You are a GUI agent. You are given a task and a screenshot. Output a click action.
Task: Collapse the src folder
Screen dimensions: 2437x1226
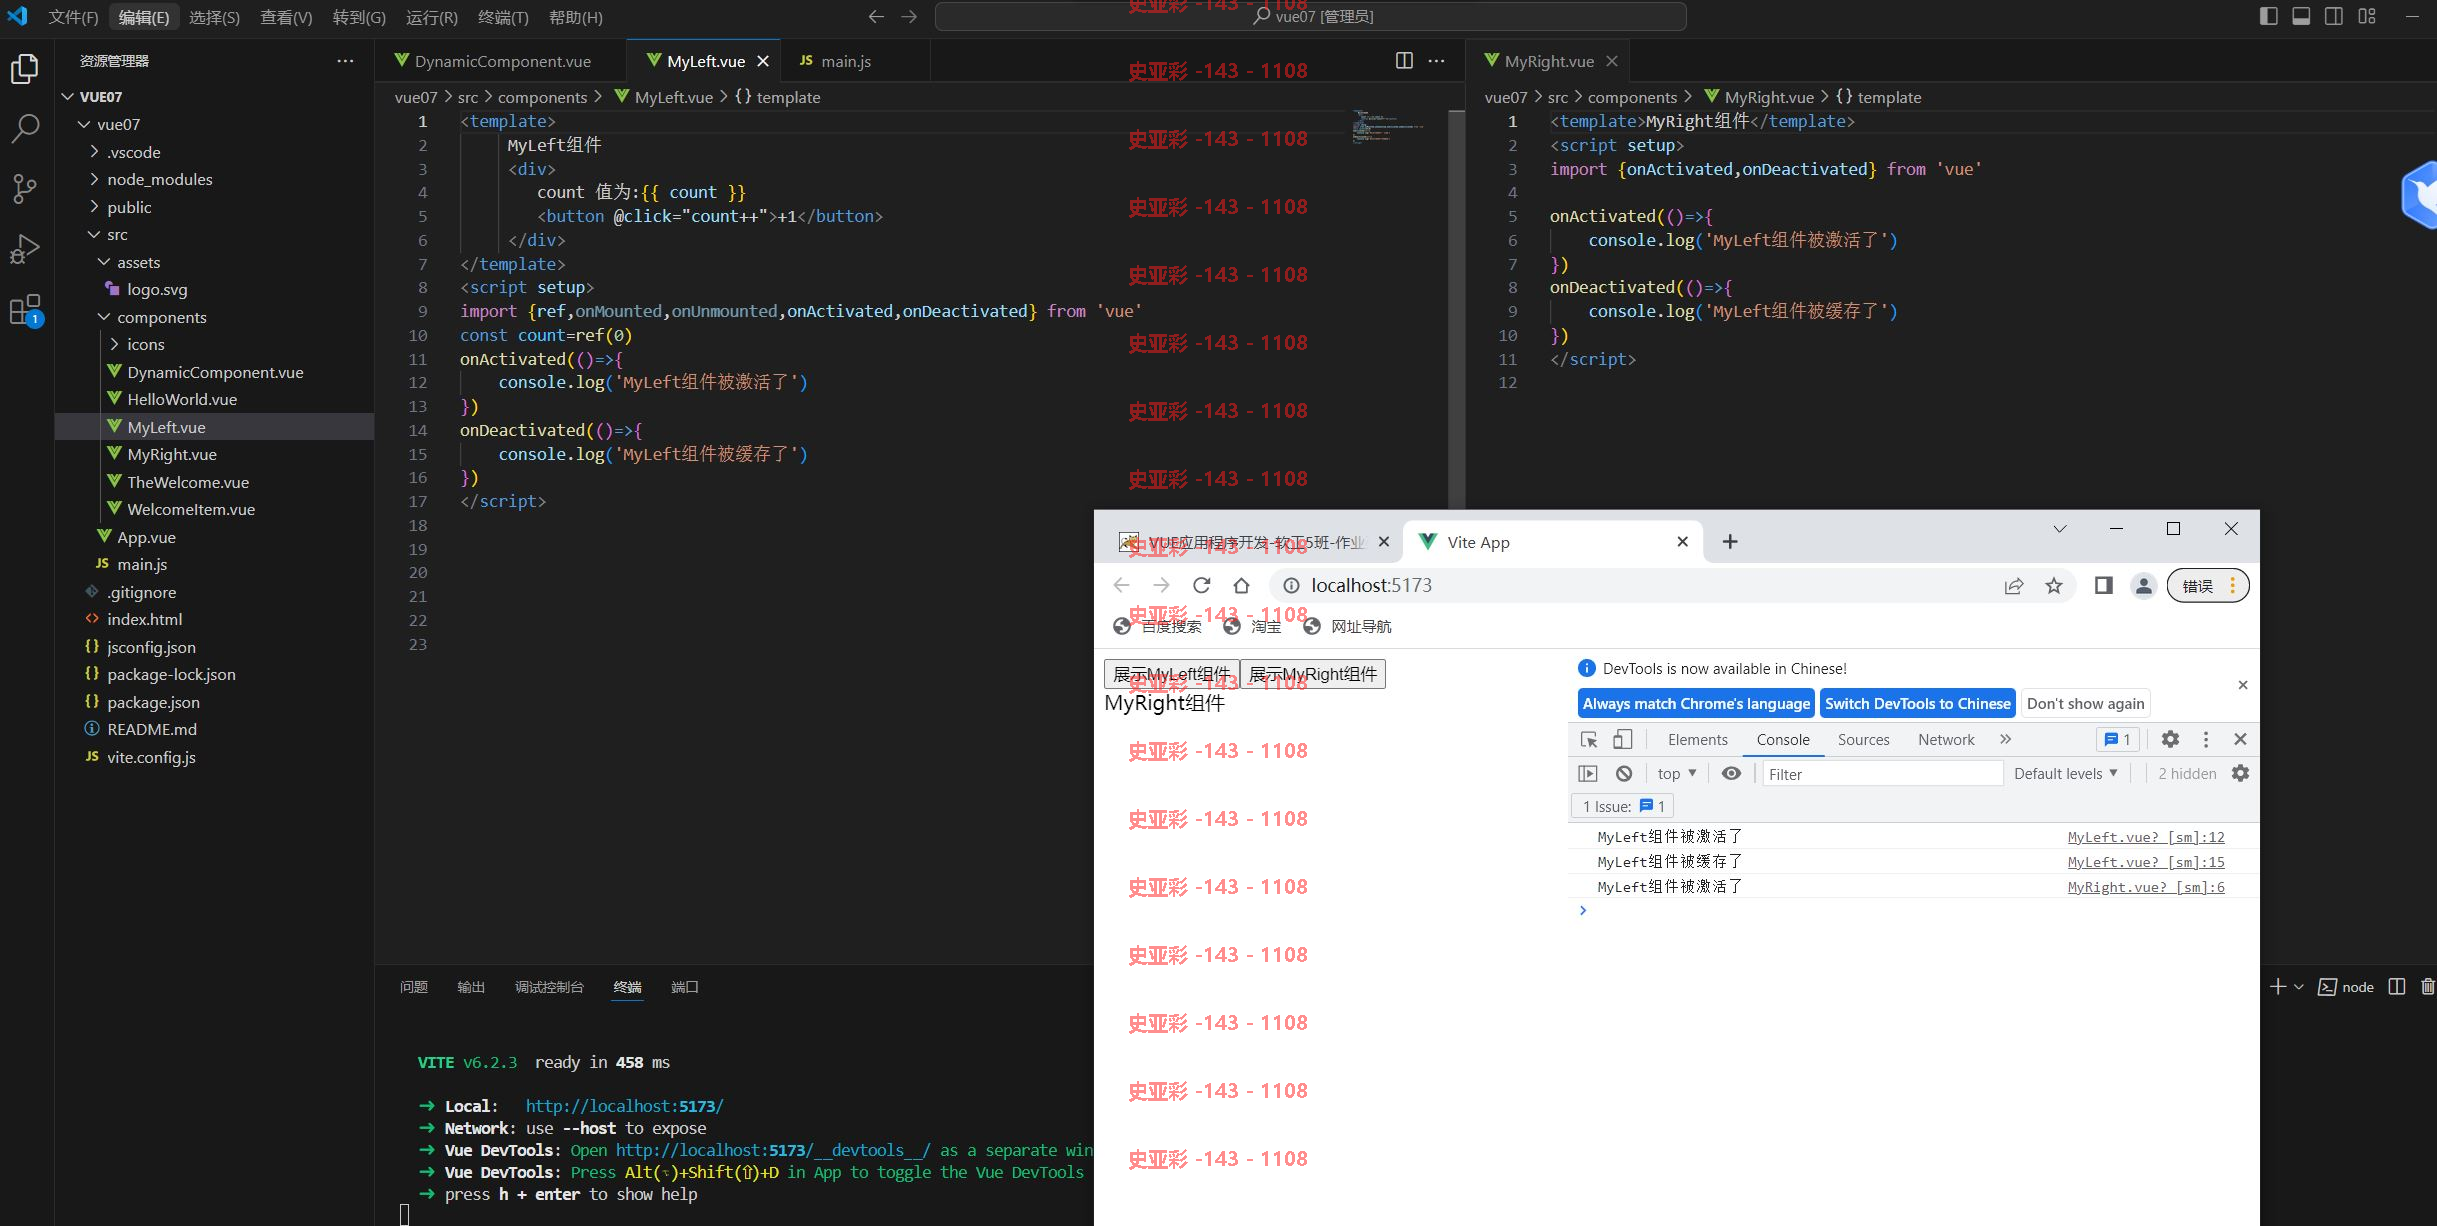pyautogui.click(x=94, y=234)
